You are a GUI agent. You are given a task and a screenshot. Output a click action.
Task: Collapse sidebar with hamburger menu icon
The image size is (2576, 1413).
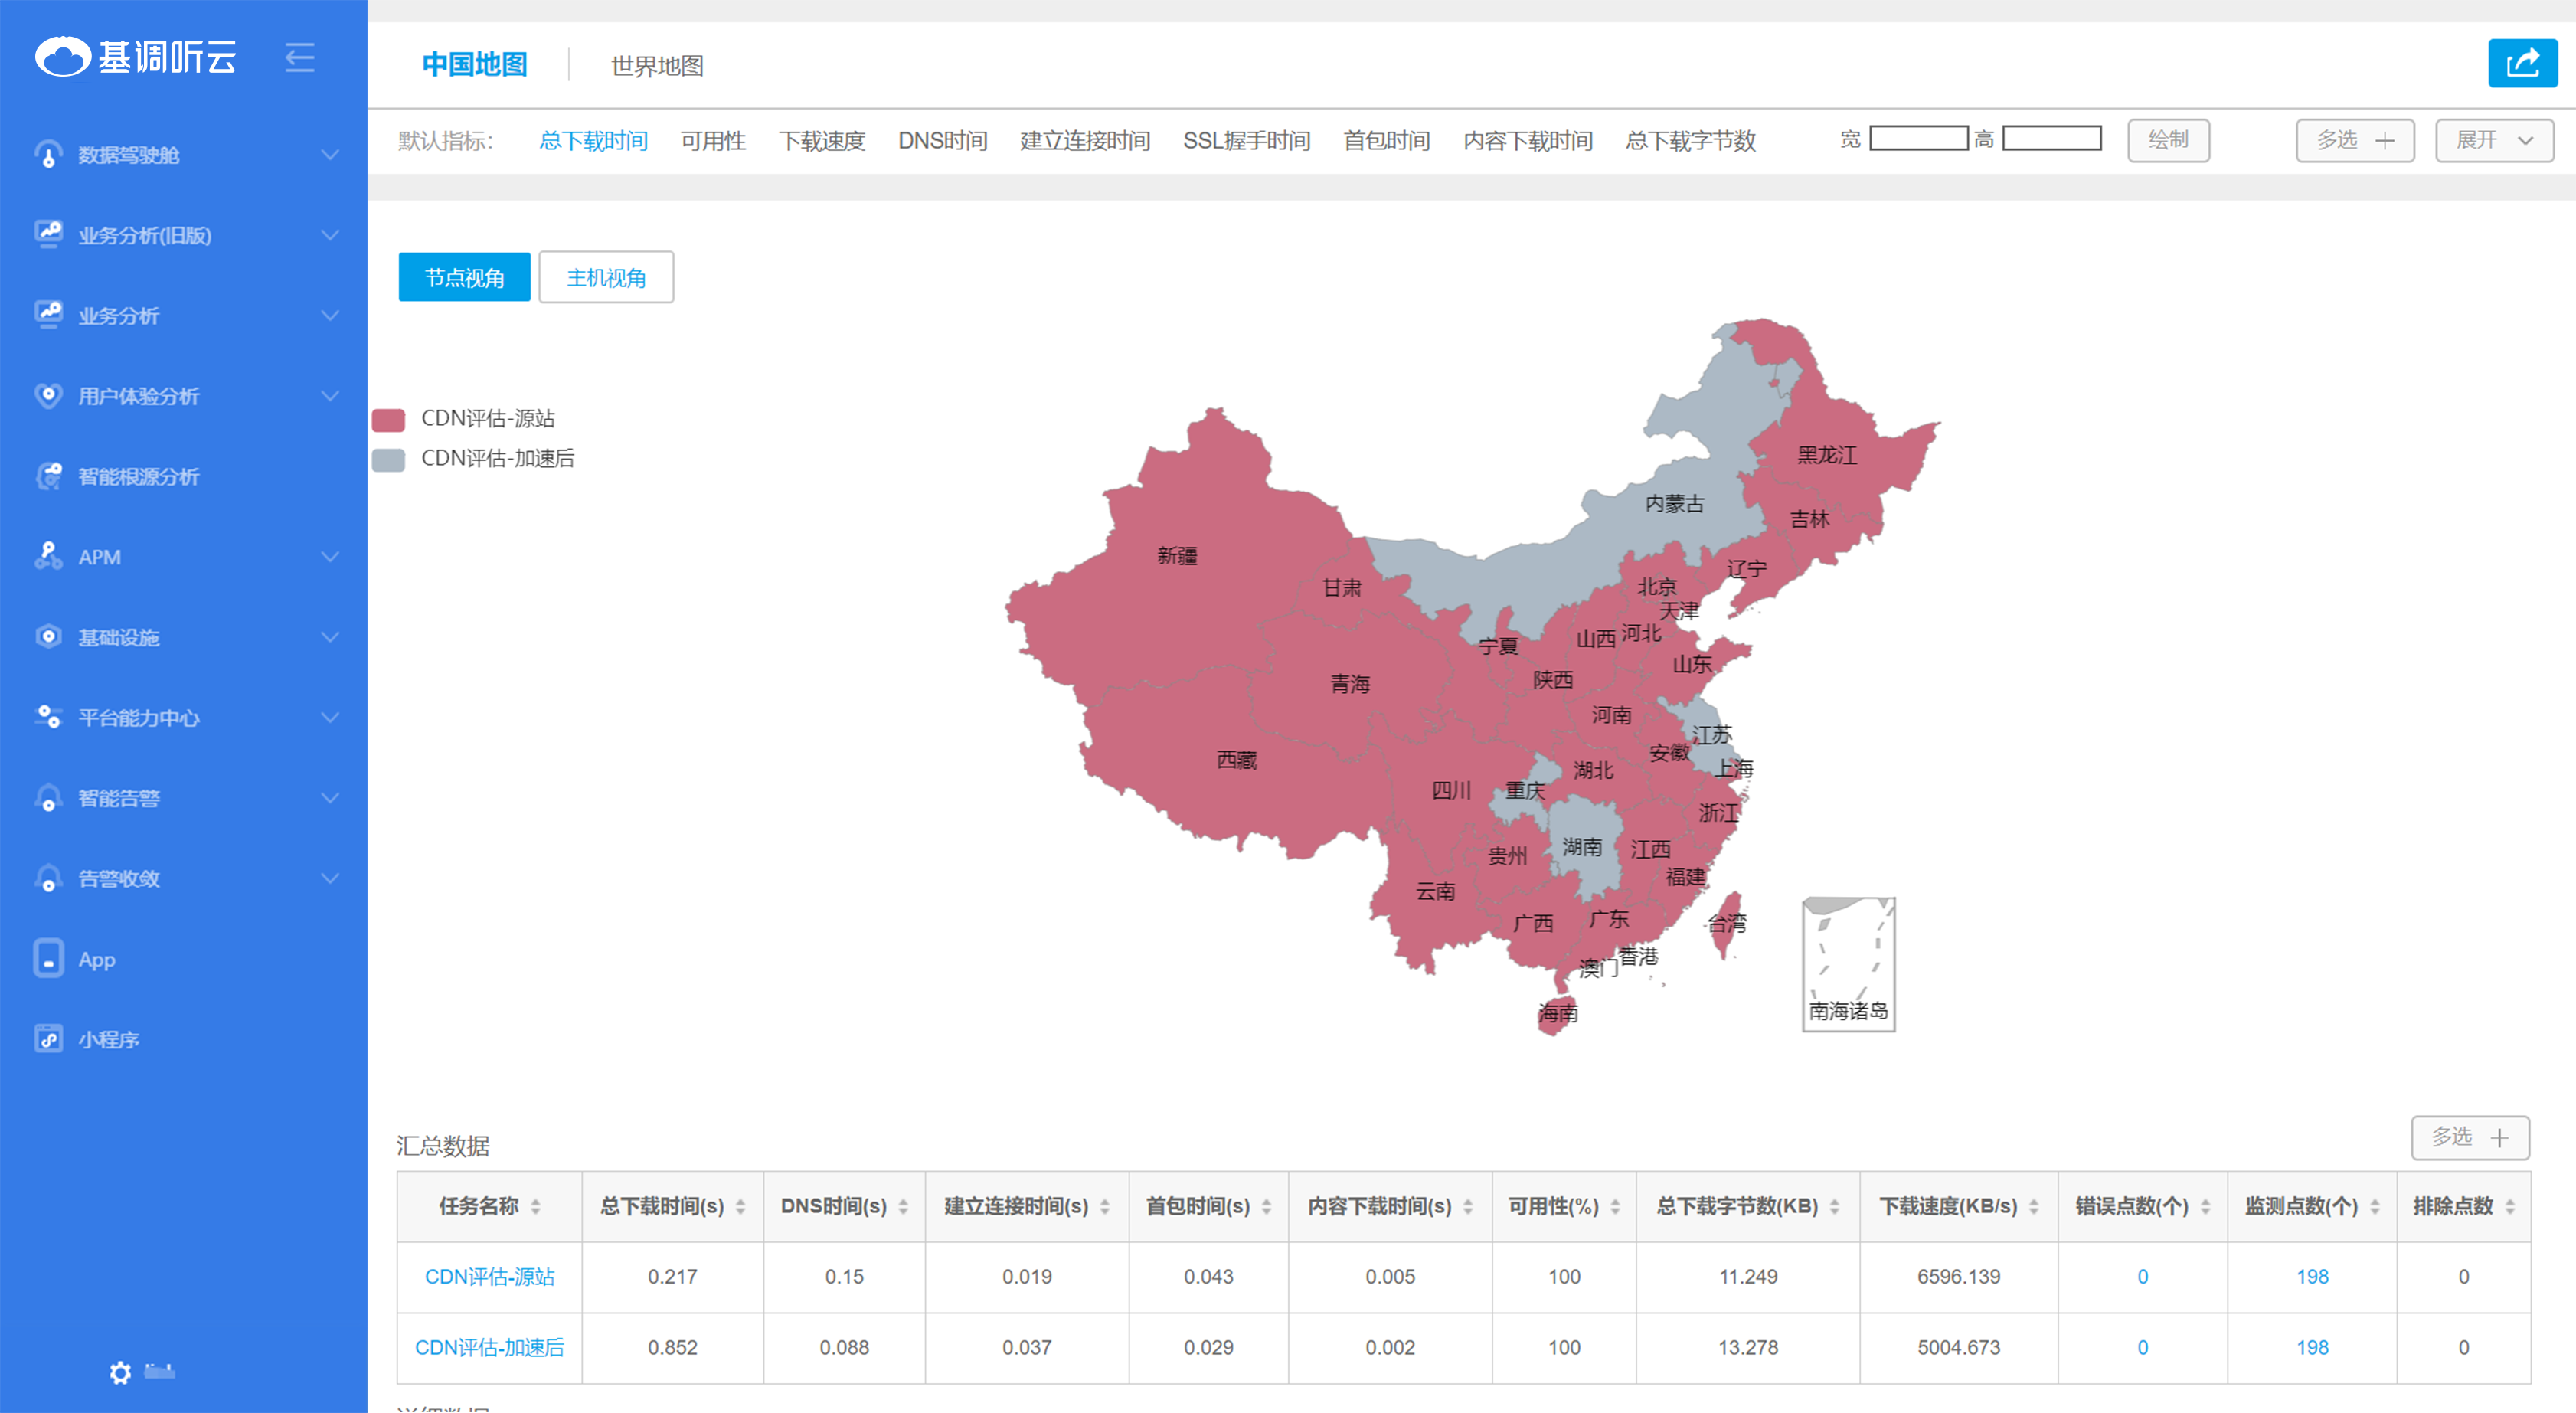[x=299, y=58]
